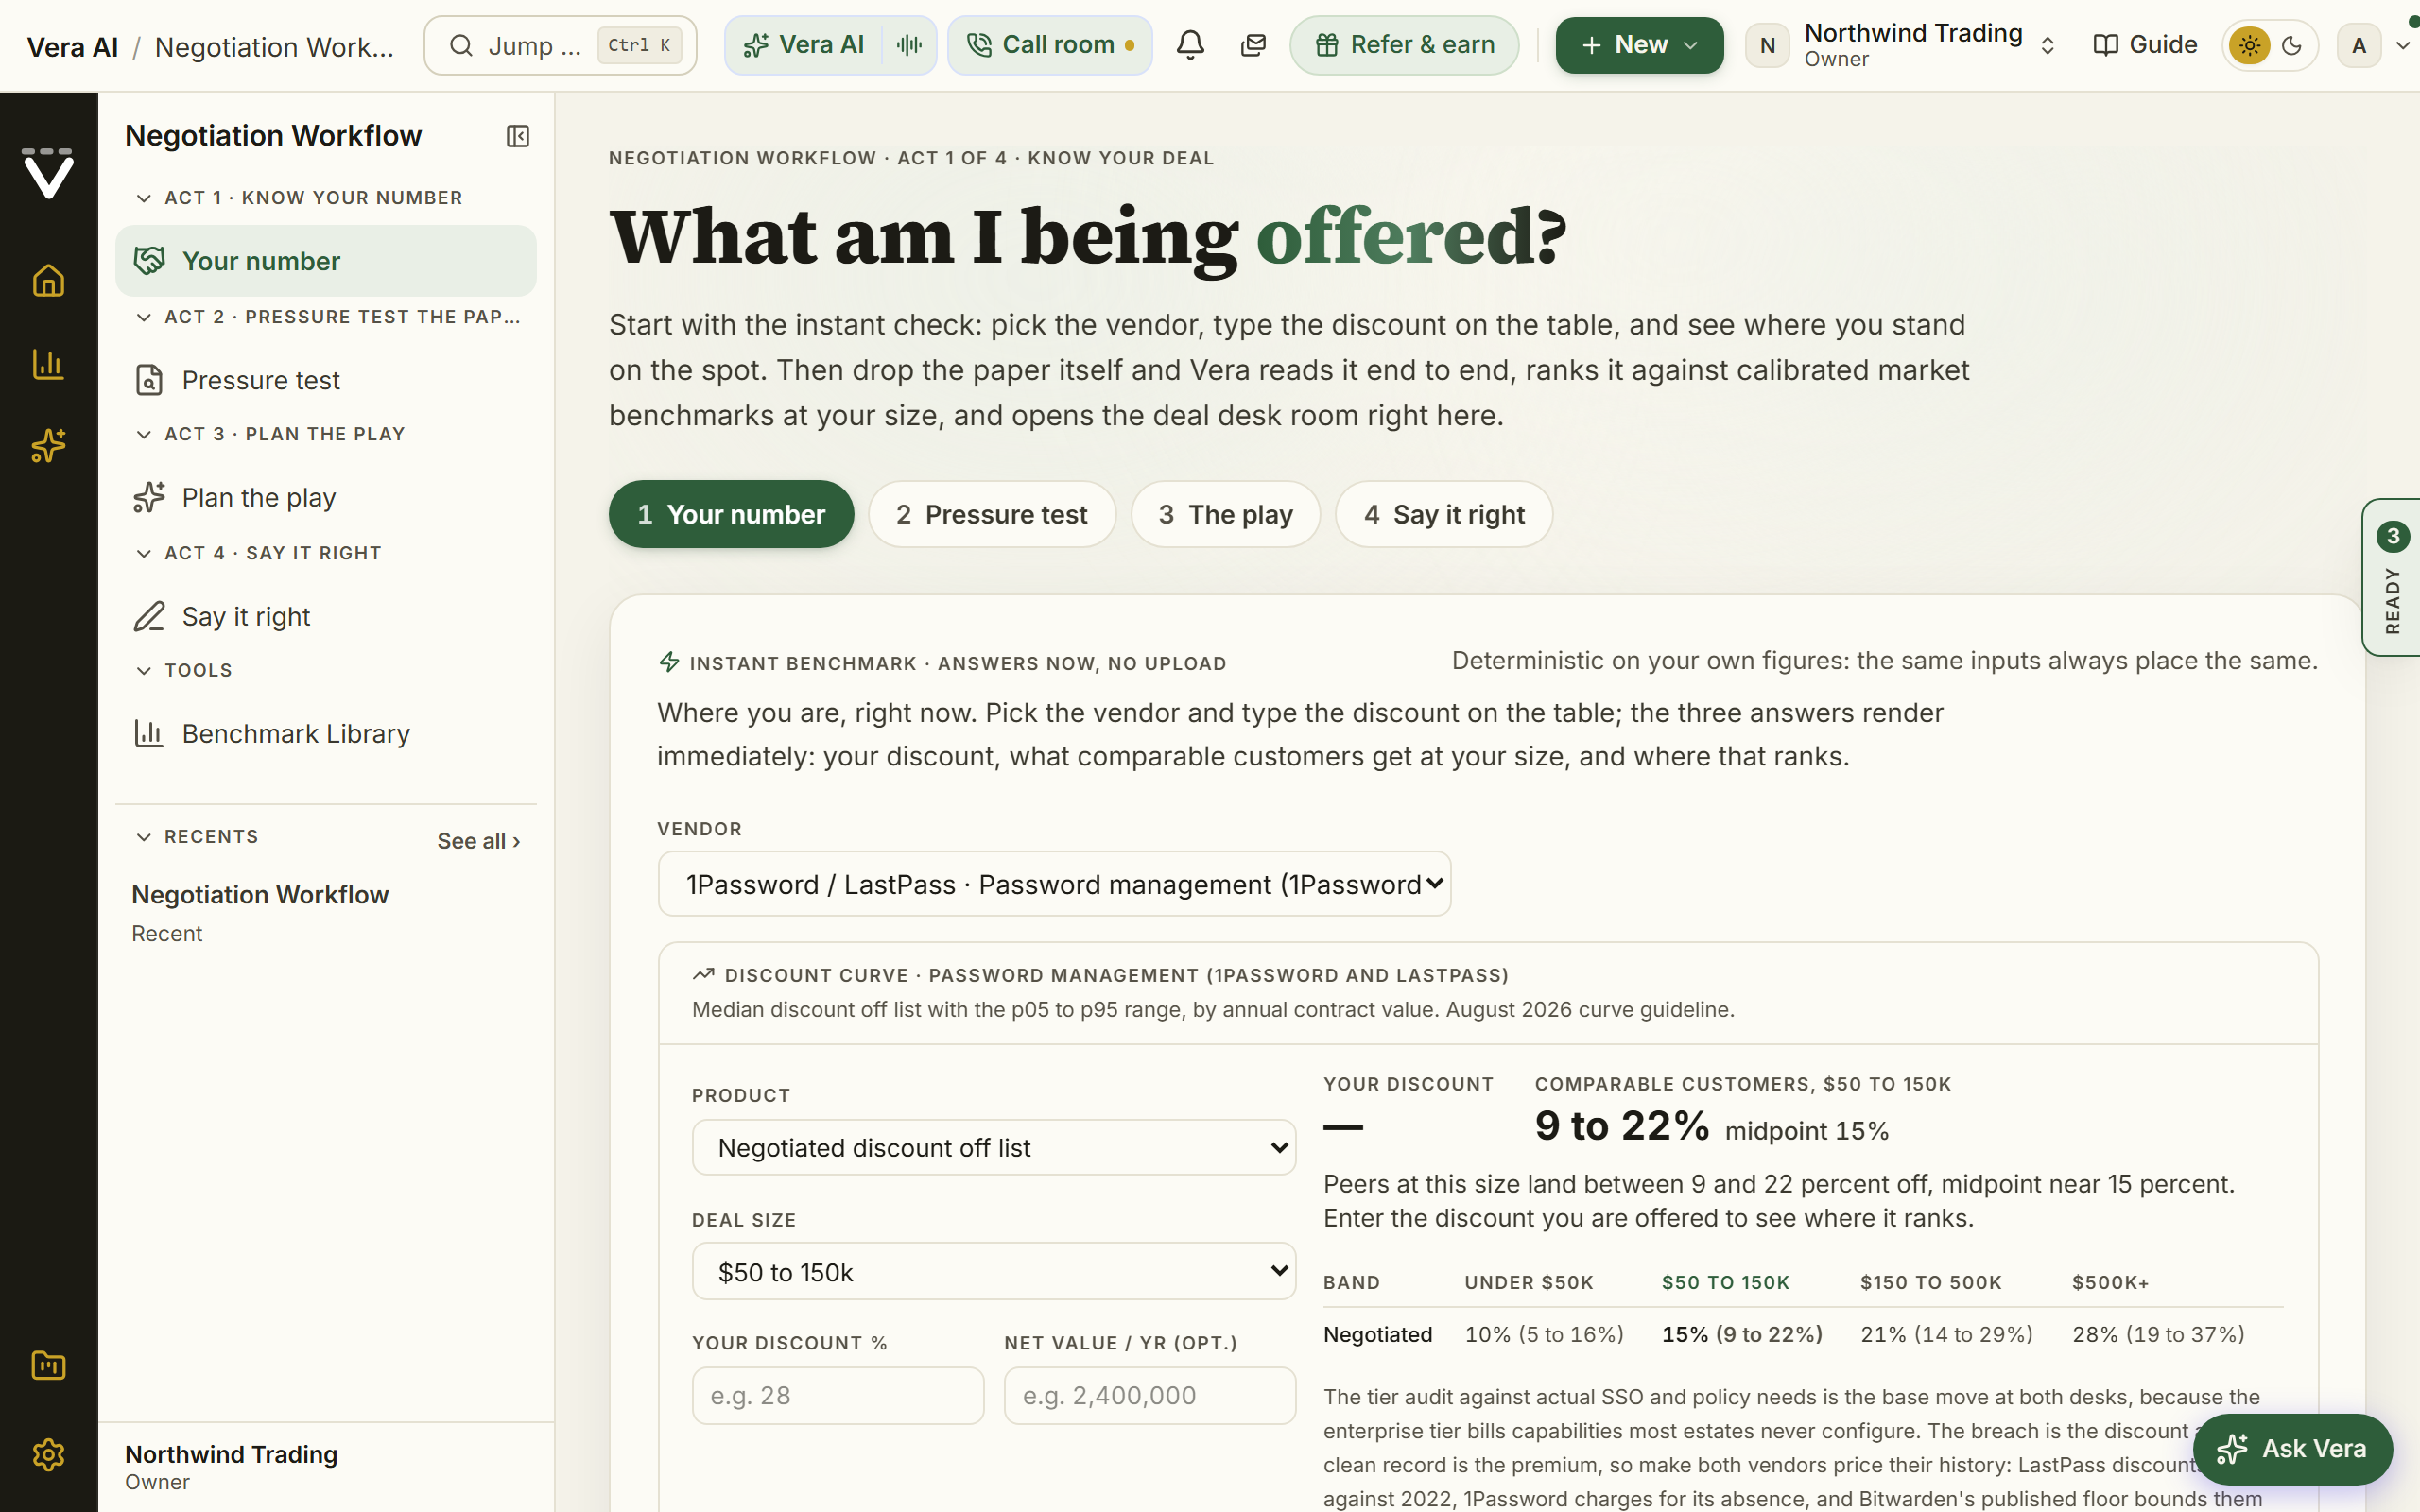Select step 3 The play tab
This screenshot has height=1512, width=2420.
coord(1226,514)
